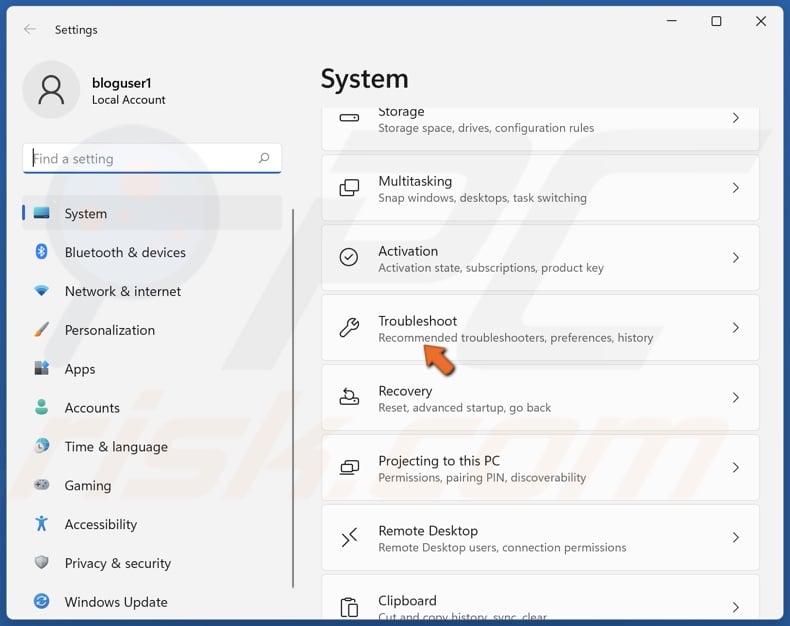
Task: Go to Windows Update
Action: [152, 601]
